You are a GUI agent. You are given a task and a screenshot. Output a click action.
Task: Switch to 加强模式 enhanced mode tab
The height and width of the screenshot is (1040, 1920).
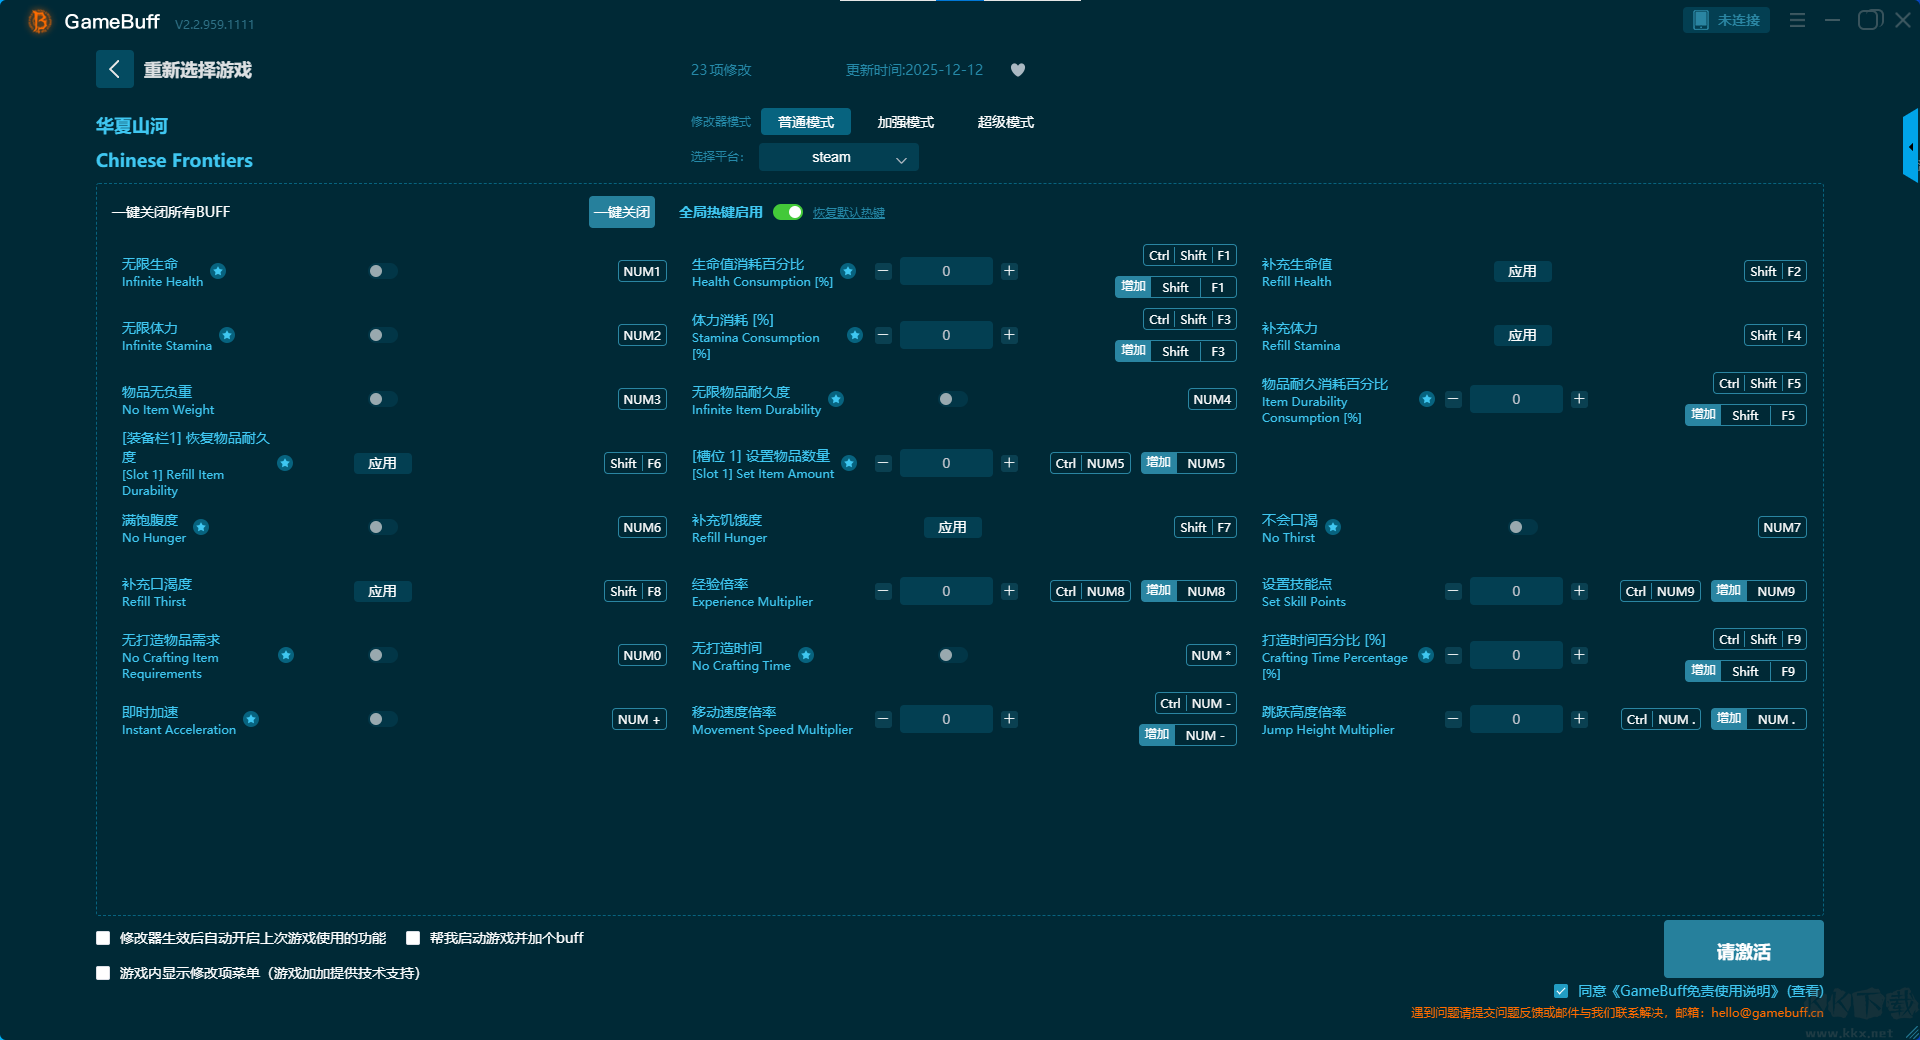[905, 122]
